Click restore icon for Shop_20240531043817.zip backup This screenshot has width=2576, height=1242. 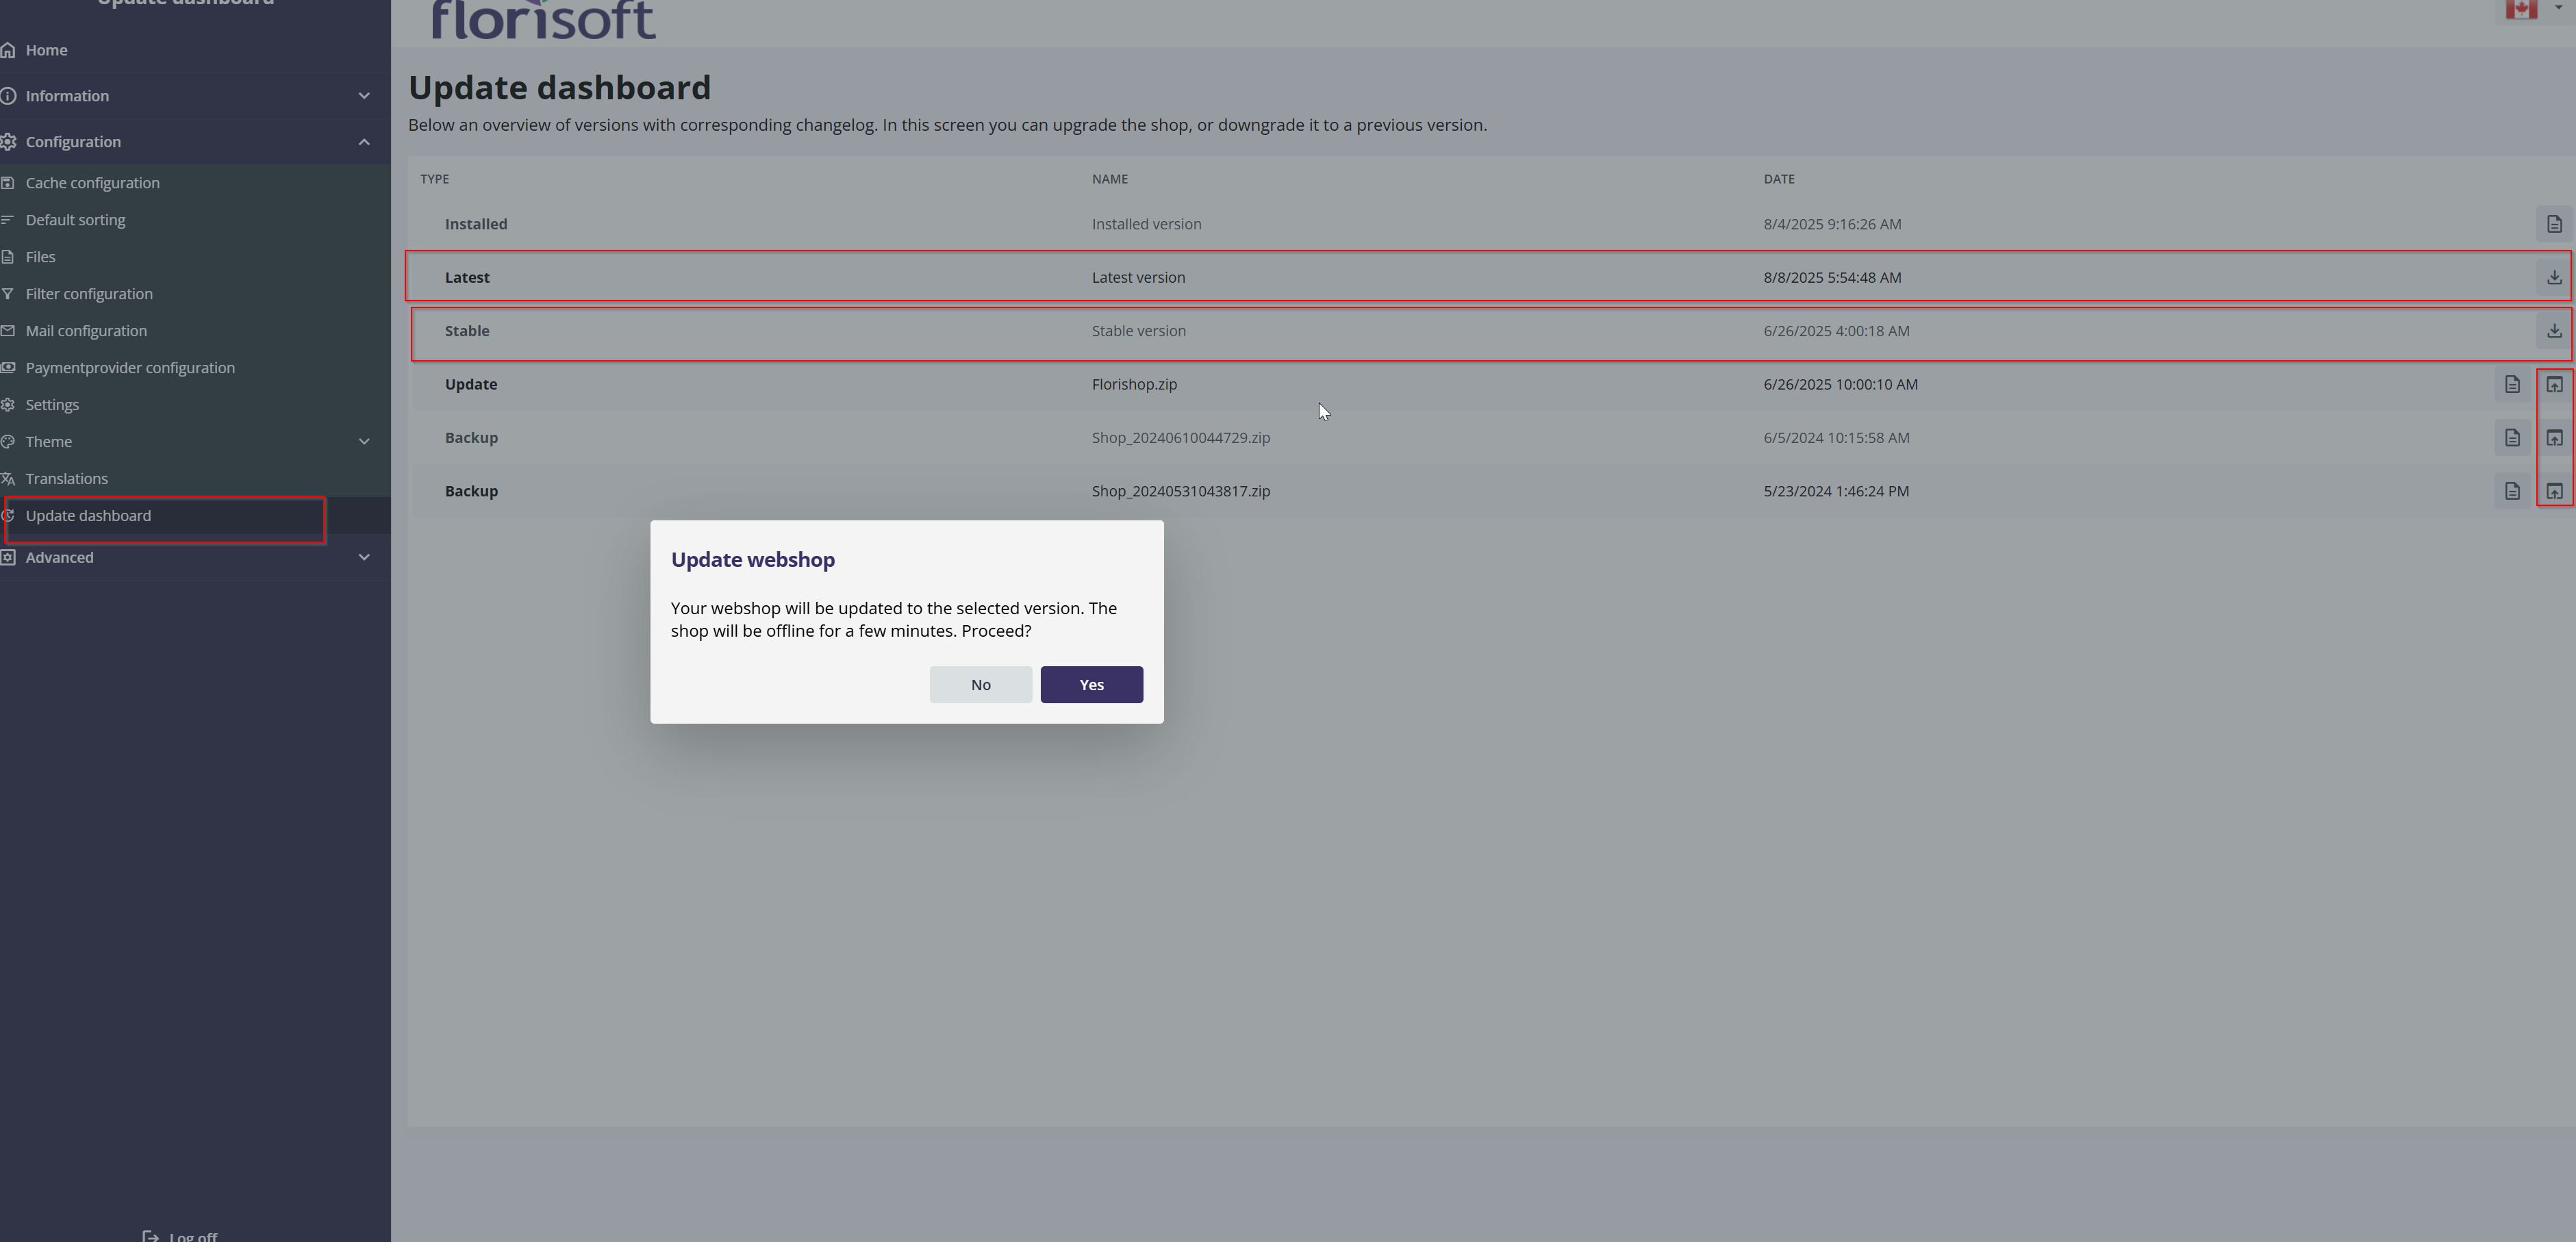pos(2553,491)
